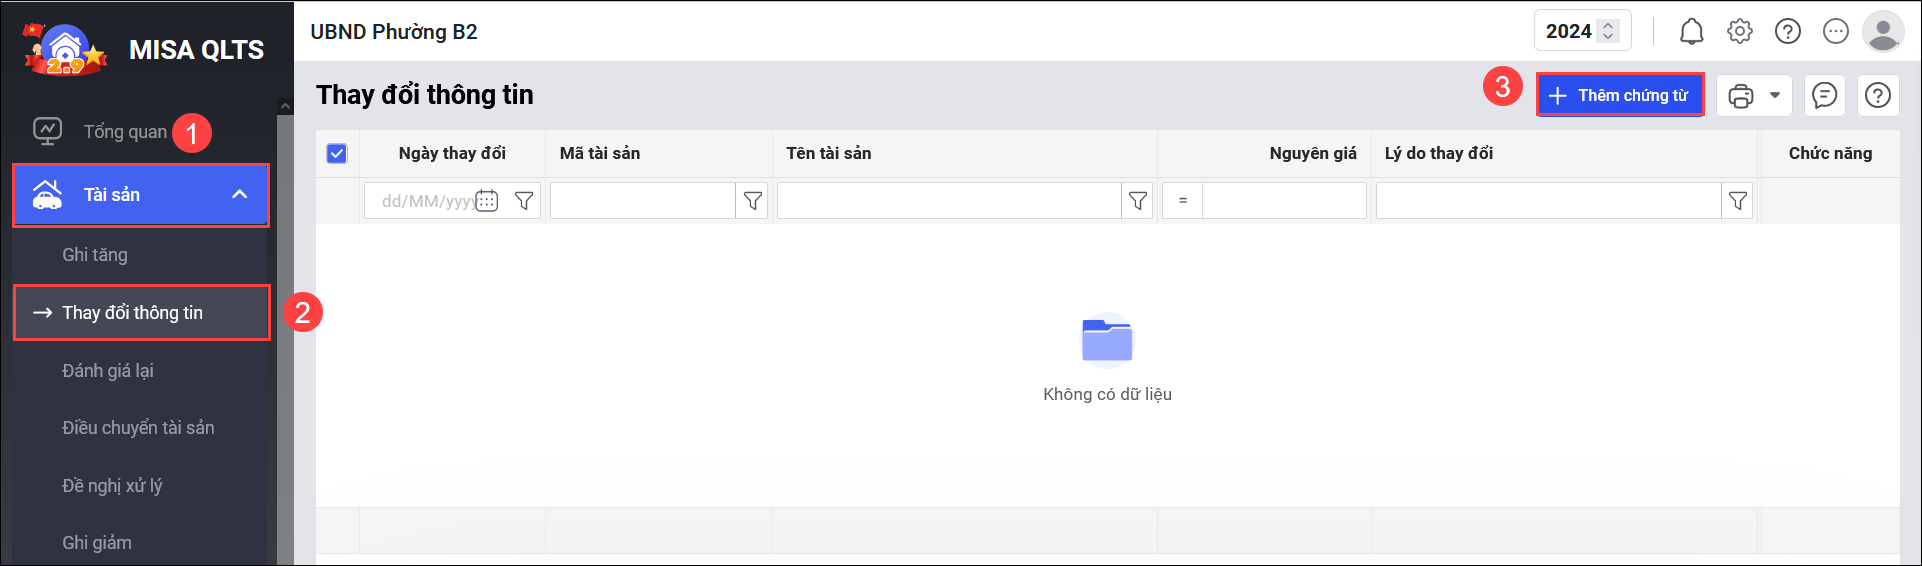Open Tổng quan in the sidebar
Screen dimensions: 1922x566
pos(124,132)
